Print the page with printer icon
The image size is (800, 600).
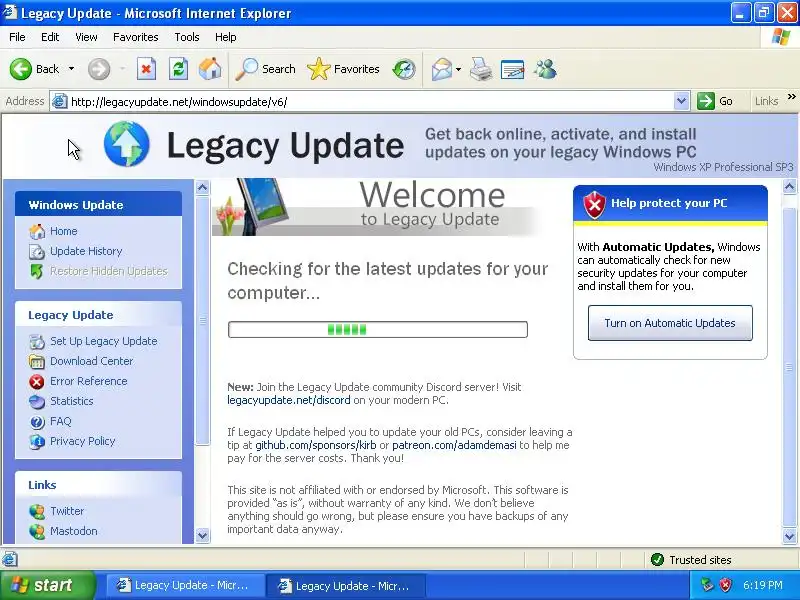pos(481,69)
